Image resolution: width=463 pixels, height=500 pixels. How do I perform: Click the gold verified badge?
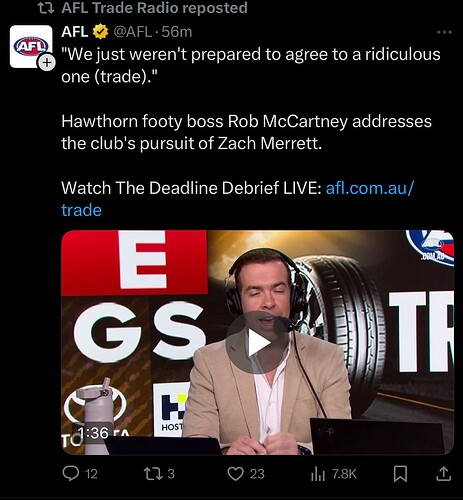point(100,32)
